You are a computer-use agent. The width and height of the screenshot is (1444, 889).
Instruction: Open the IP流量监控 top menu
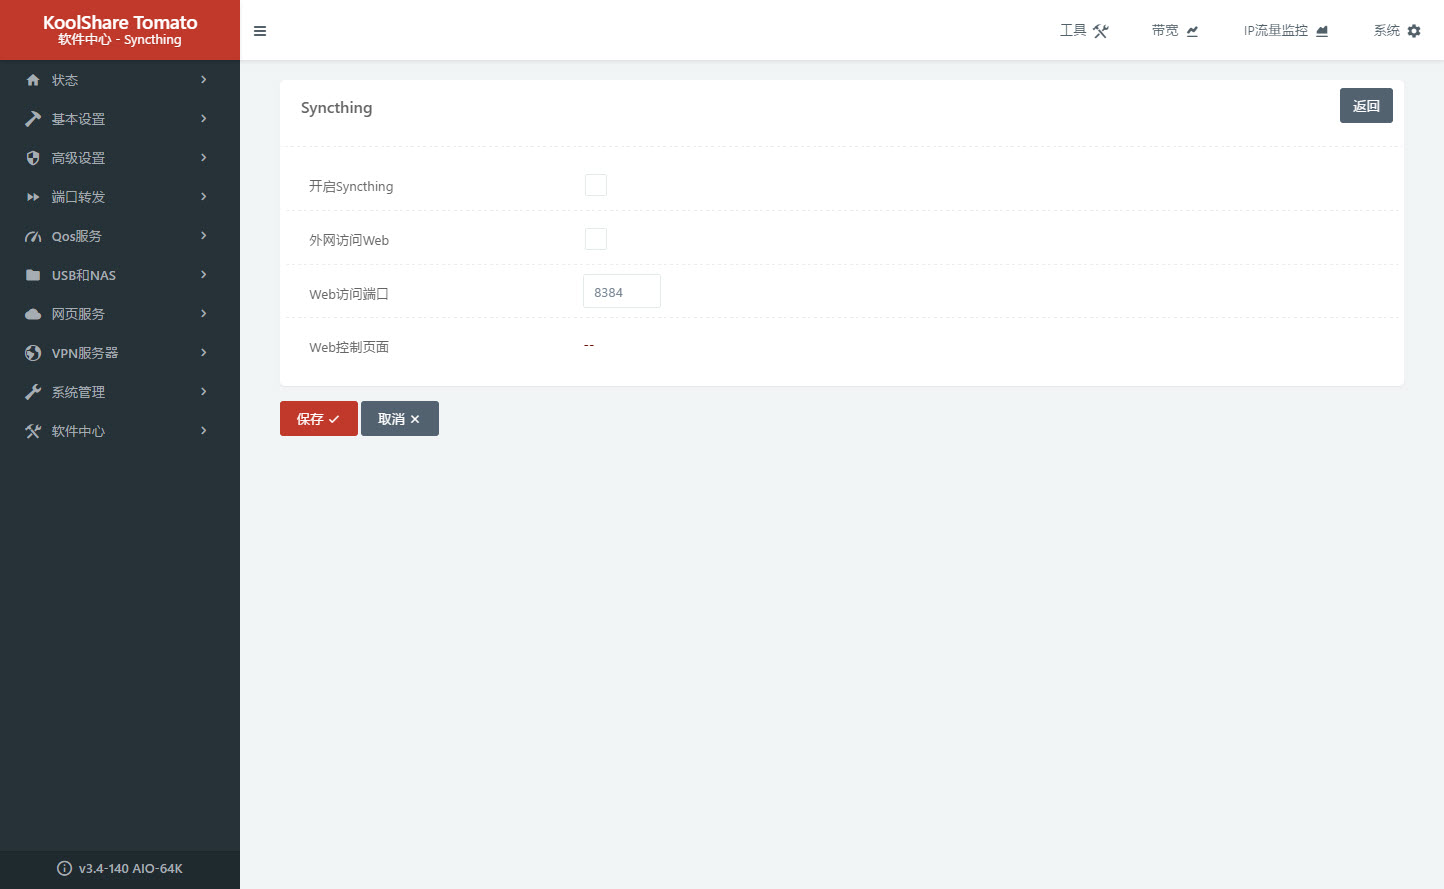coord(1285,31)
